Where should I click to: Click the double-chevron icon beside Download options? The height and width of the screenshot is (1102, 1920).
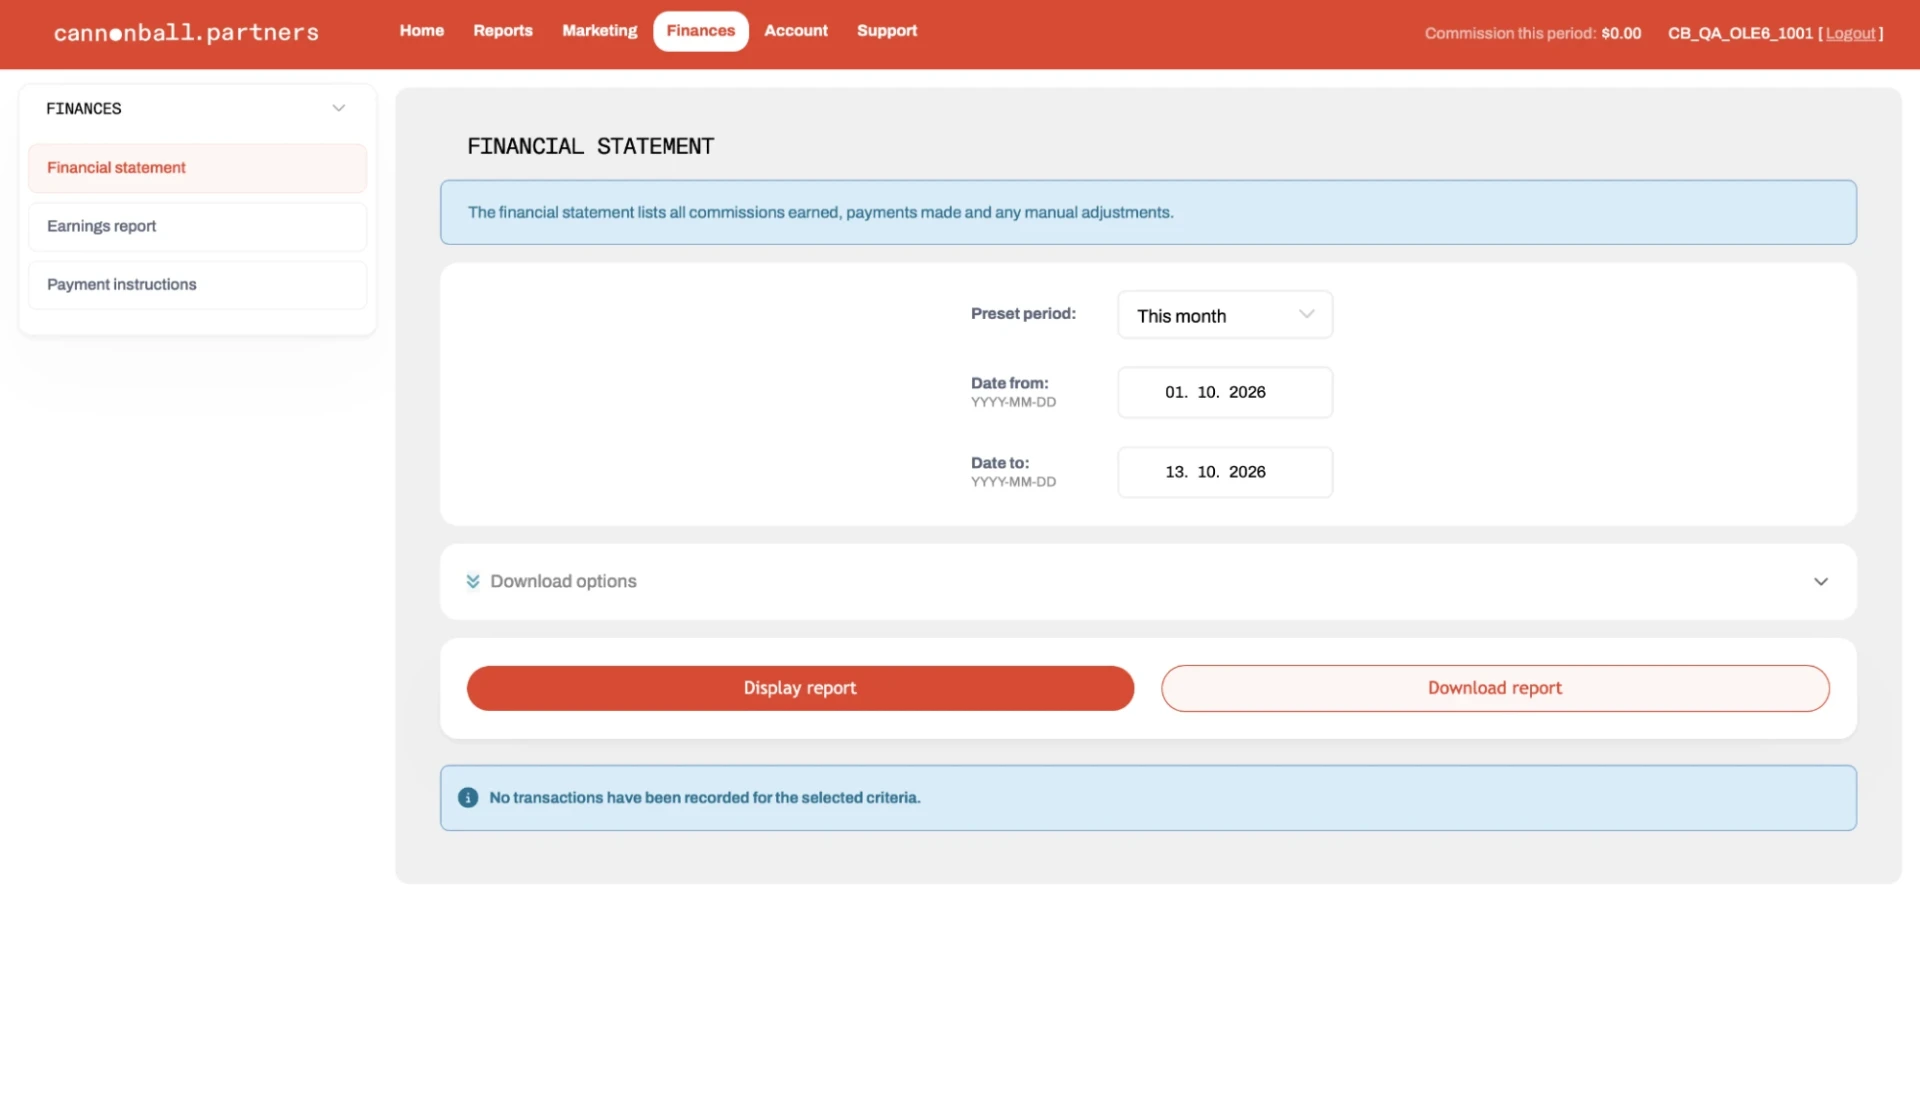point(473,581)
